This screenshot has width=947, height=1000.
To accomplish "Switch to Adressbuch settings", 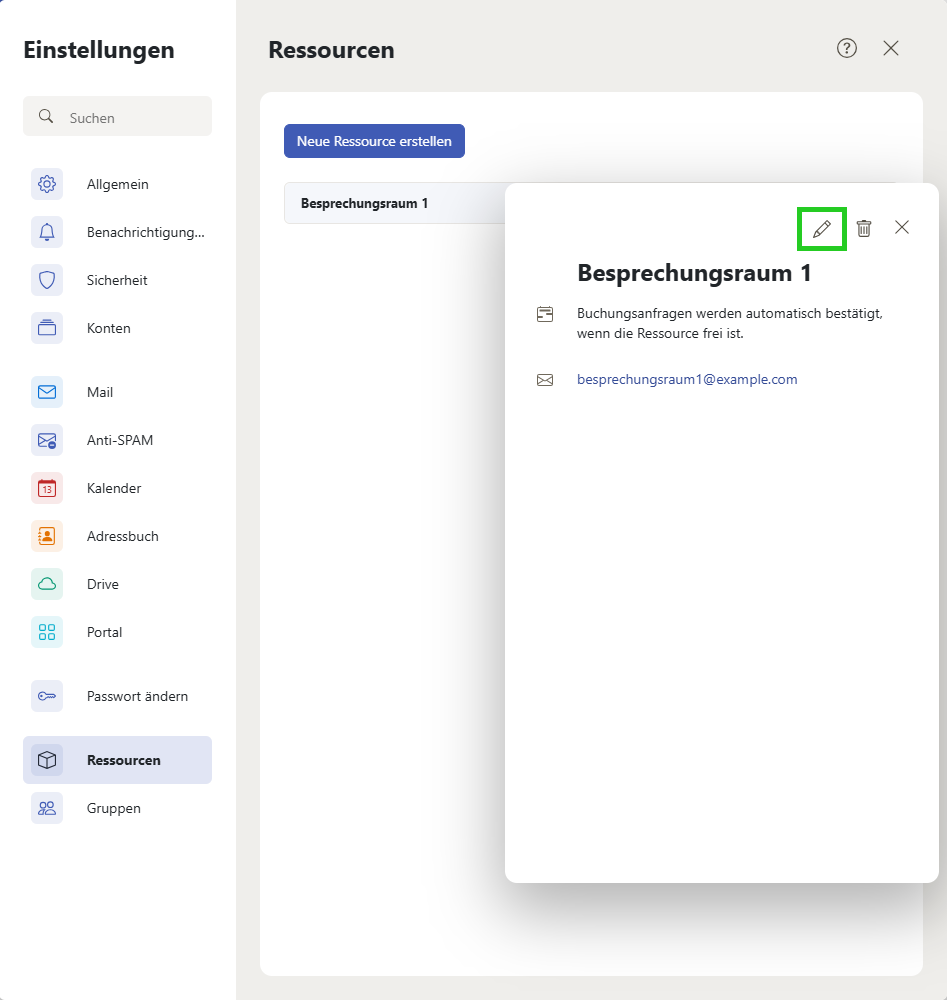I will pos(122,536).
